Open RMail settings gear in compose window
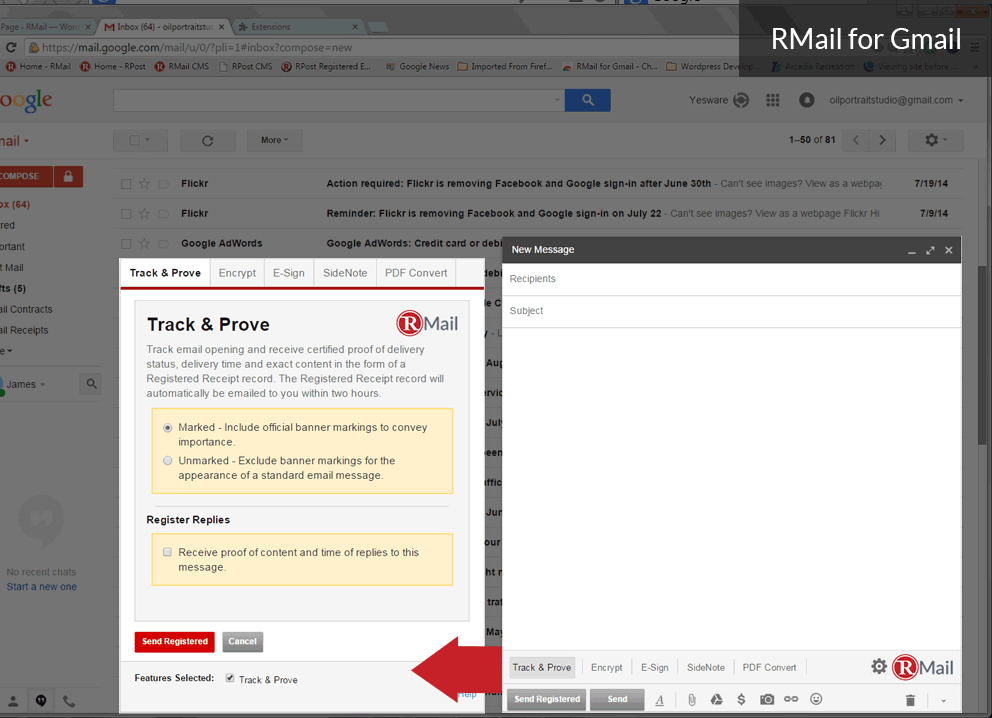This screenshot has width=992, height=718. click(x=879, y=667)
